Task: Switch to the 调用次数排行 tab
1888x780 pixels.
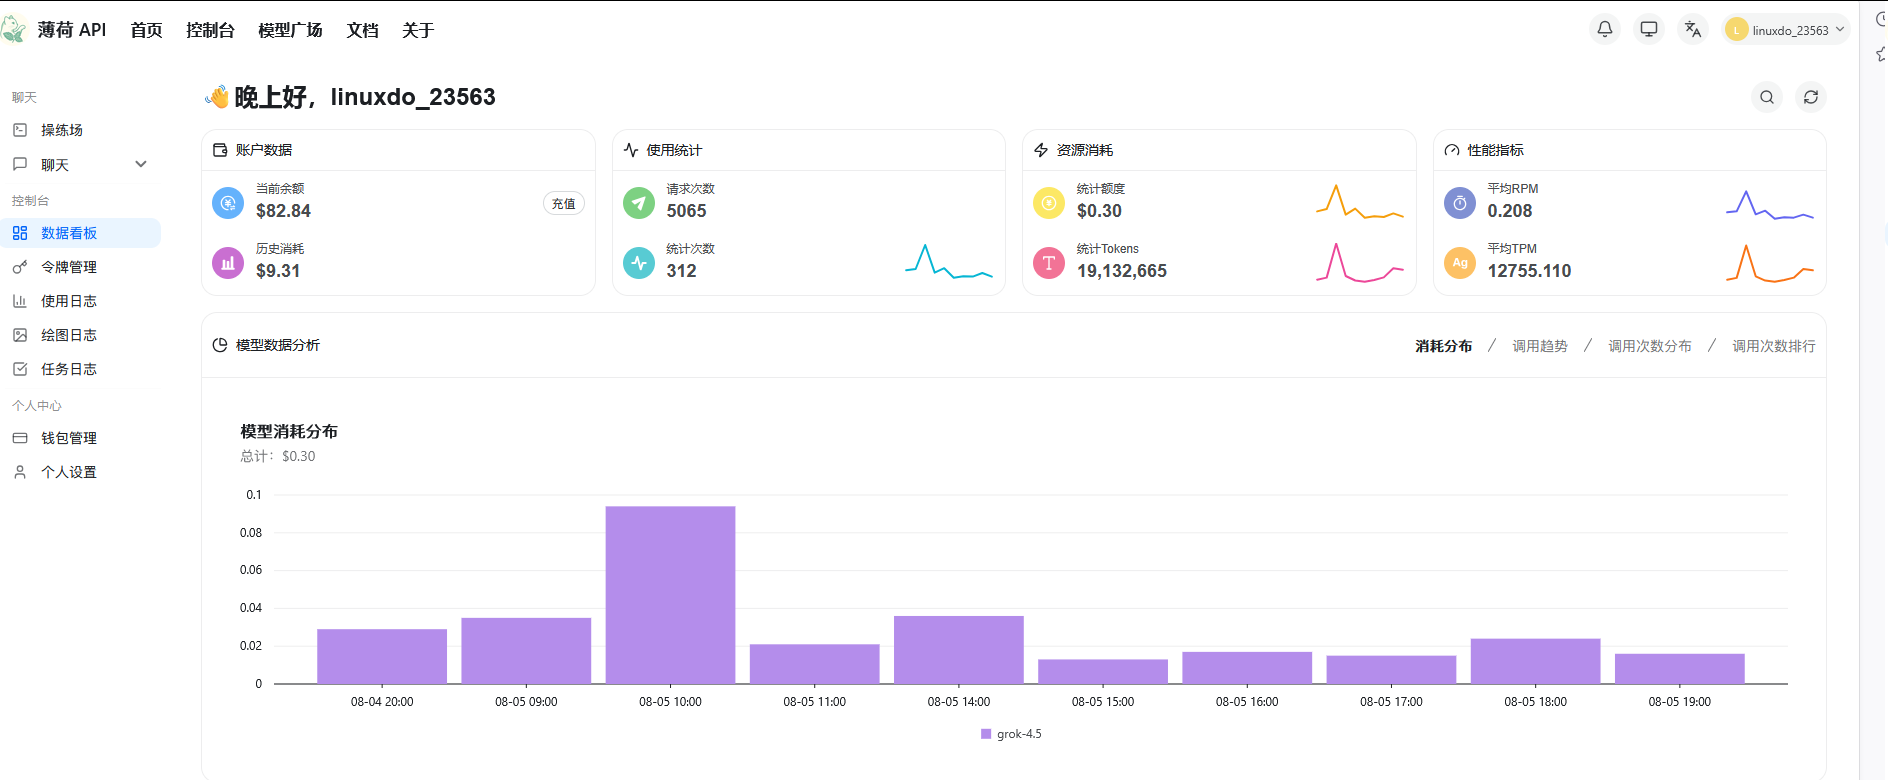Action: coord(1774,346)
